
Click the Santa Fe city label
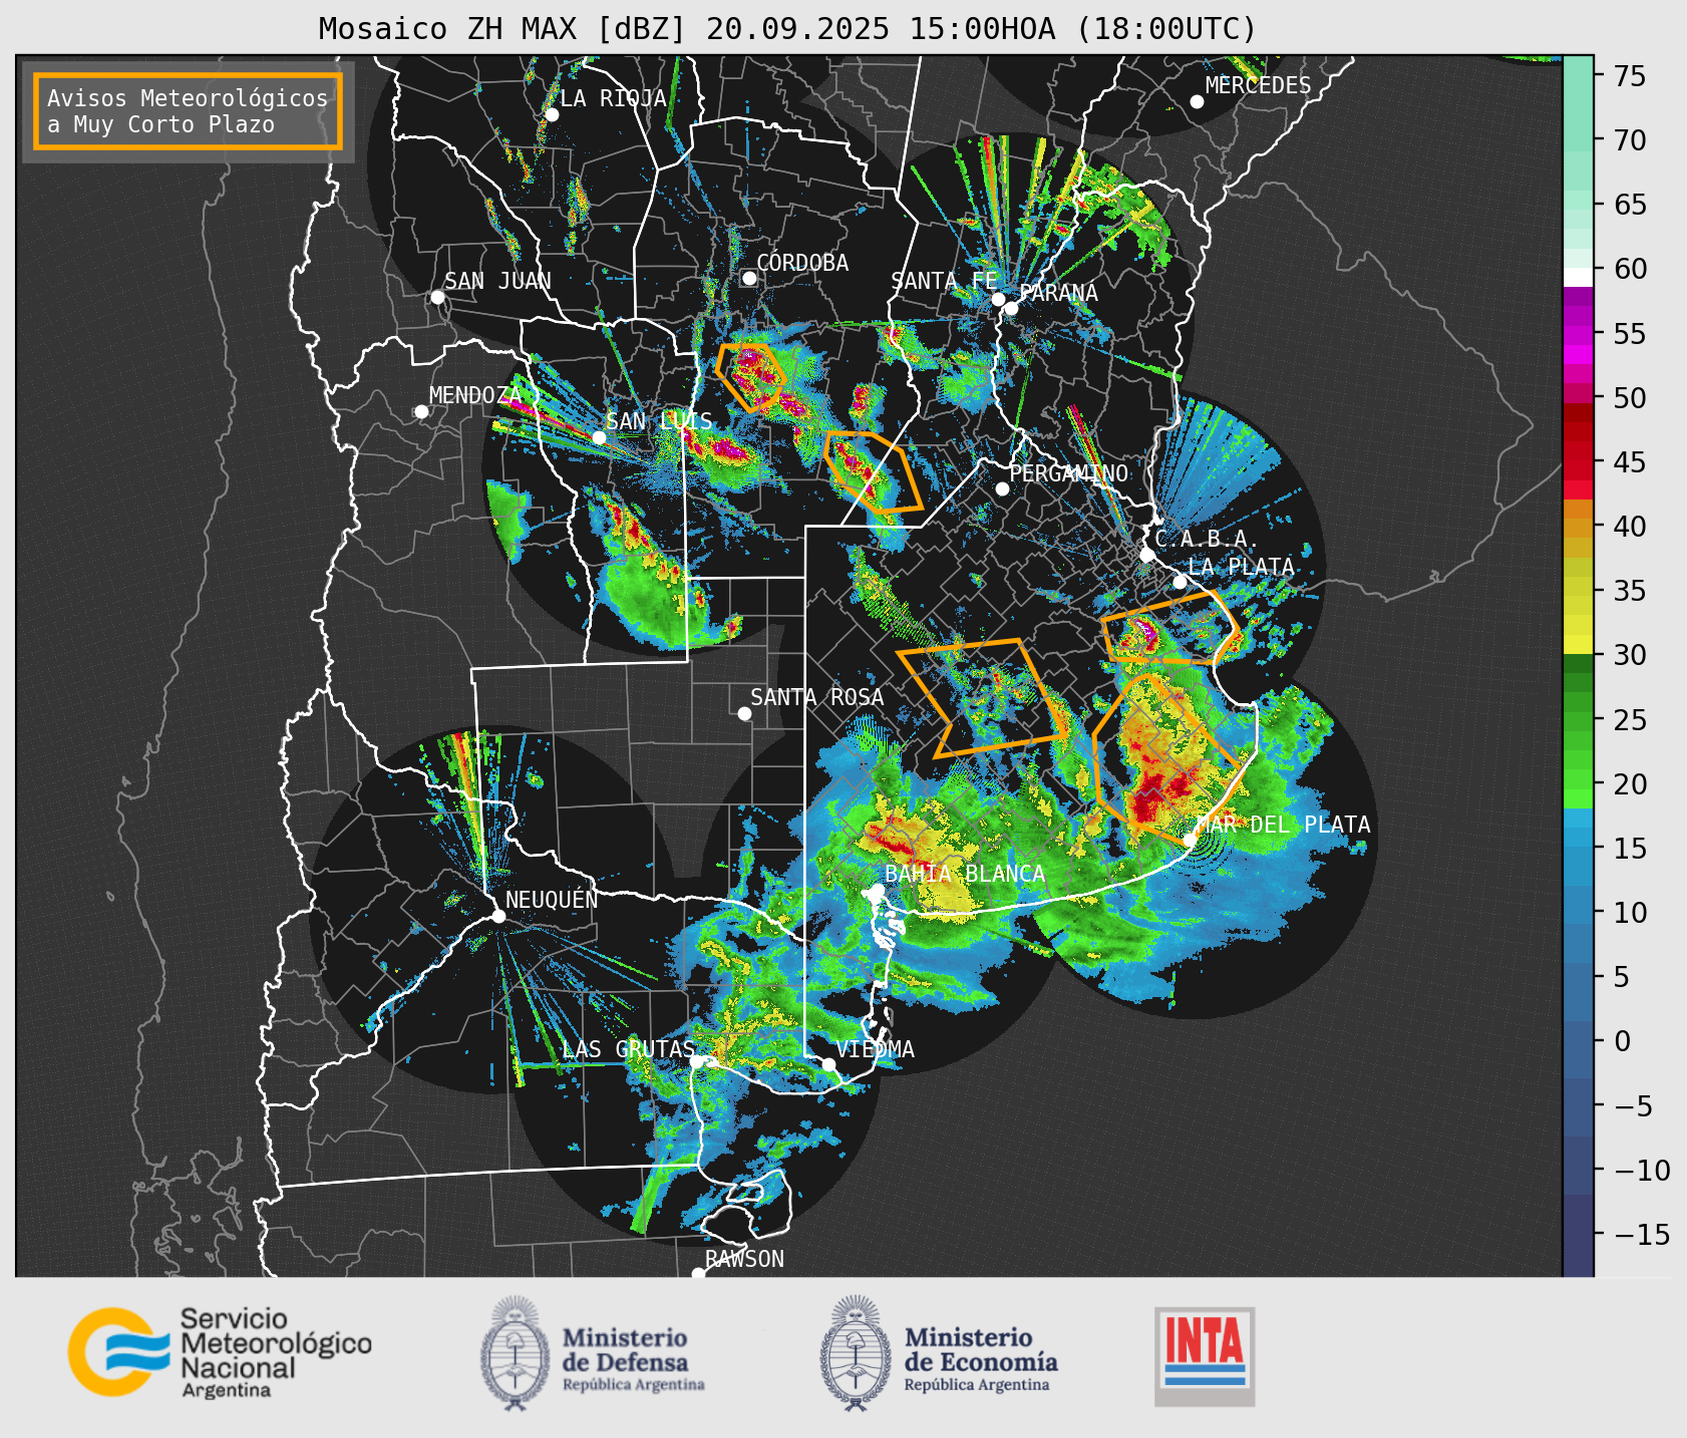(944, 281)
